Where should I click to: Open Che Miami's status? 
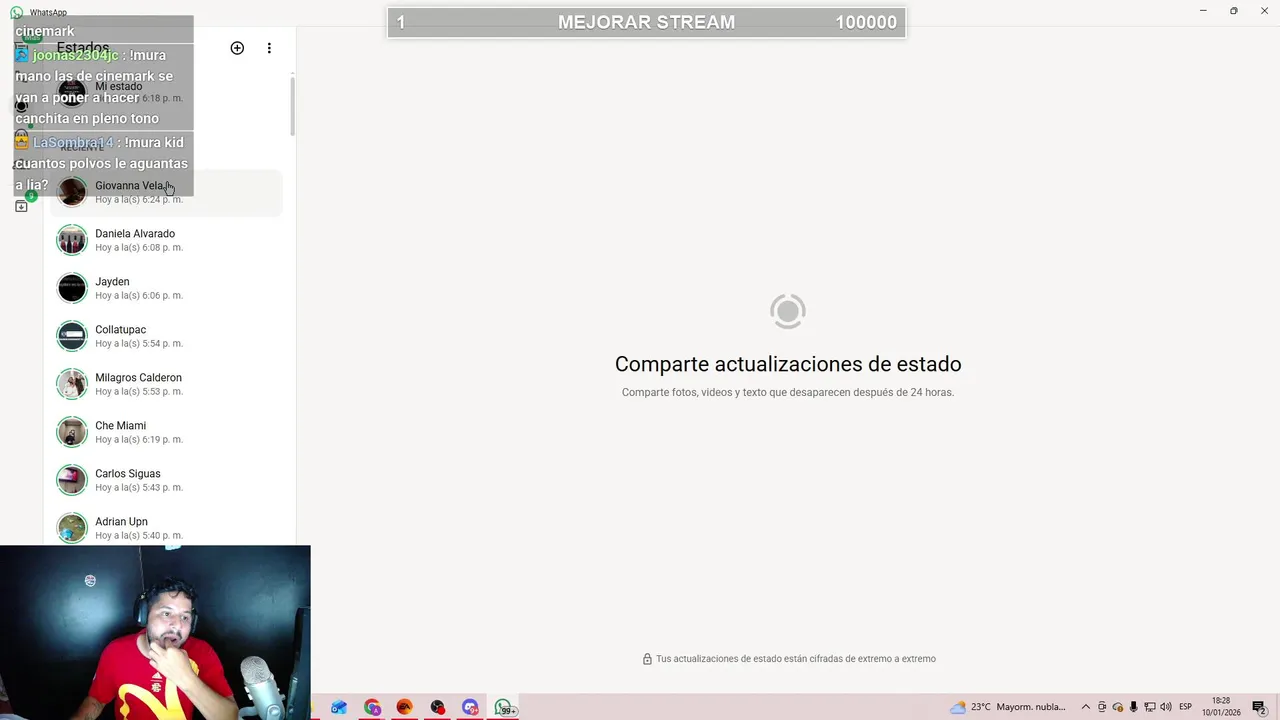click(x=166, y=432)
